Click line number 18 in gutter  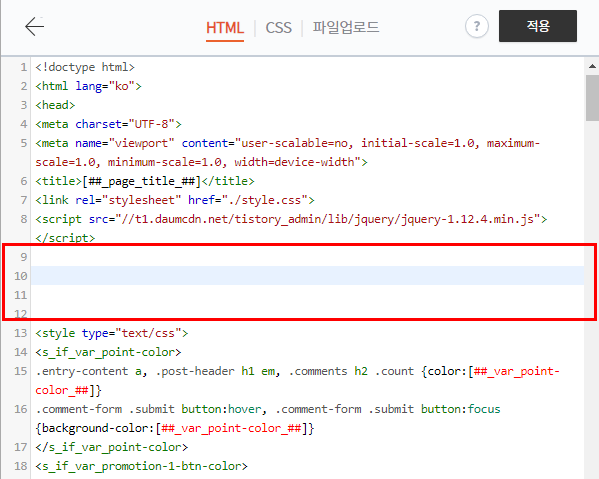(x=21, y=466)
